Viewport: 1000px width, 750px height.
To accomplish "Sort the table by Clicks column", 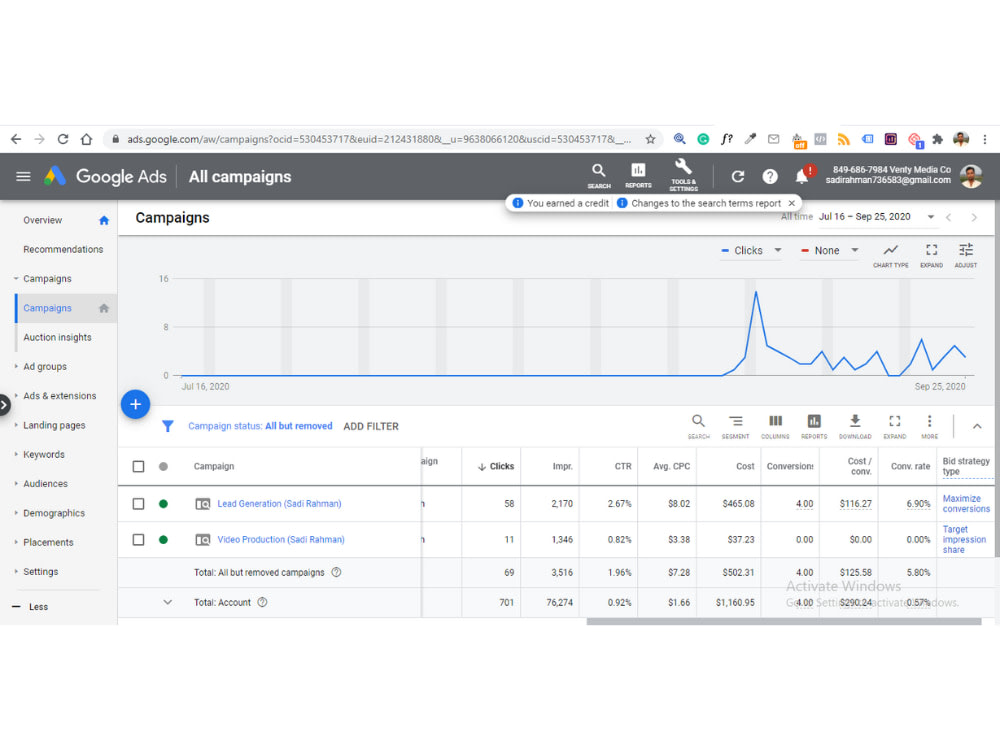I will pos(496,466).
